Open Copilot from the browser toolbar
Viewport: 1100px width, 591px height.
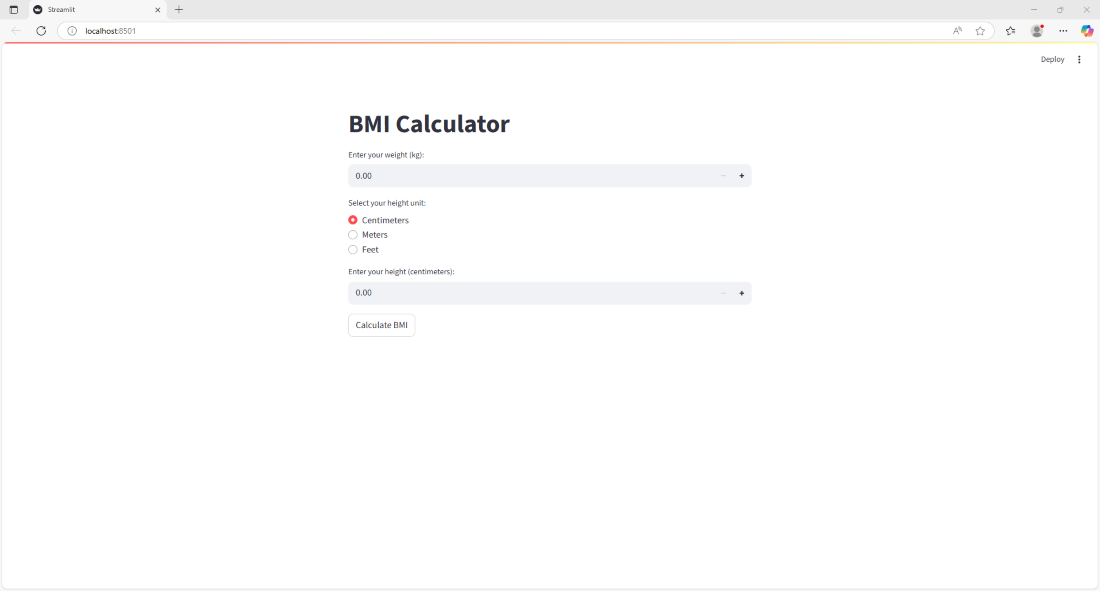(x=1087, y=31)
